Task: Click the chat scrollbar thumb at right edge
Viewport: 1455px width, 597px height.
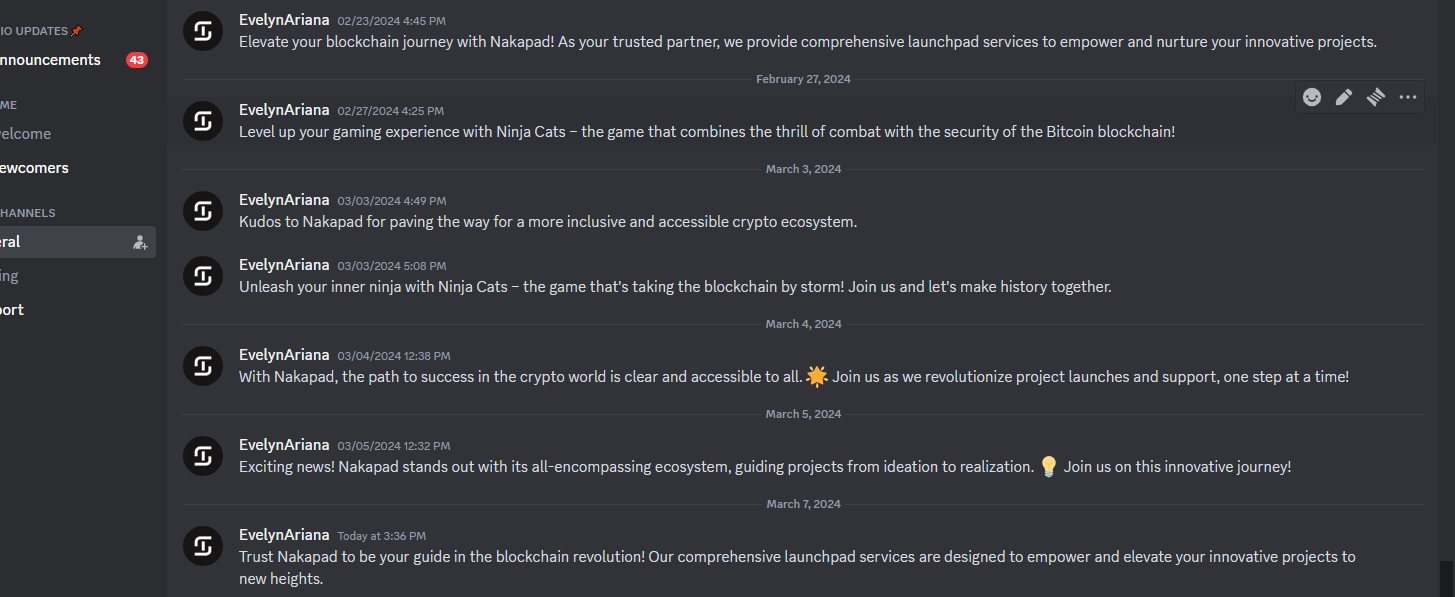Action: (1447, 579)
